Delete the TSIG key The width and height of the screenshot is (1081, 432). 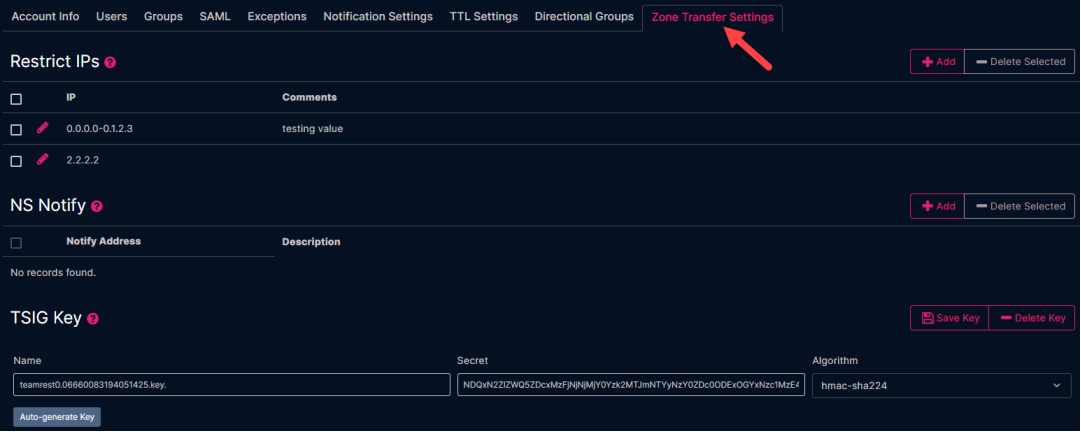(x=1031, y=318)
